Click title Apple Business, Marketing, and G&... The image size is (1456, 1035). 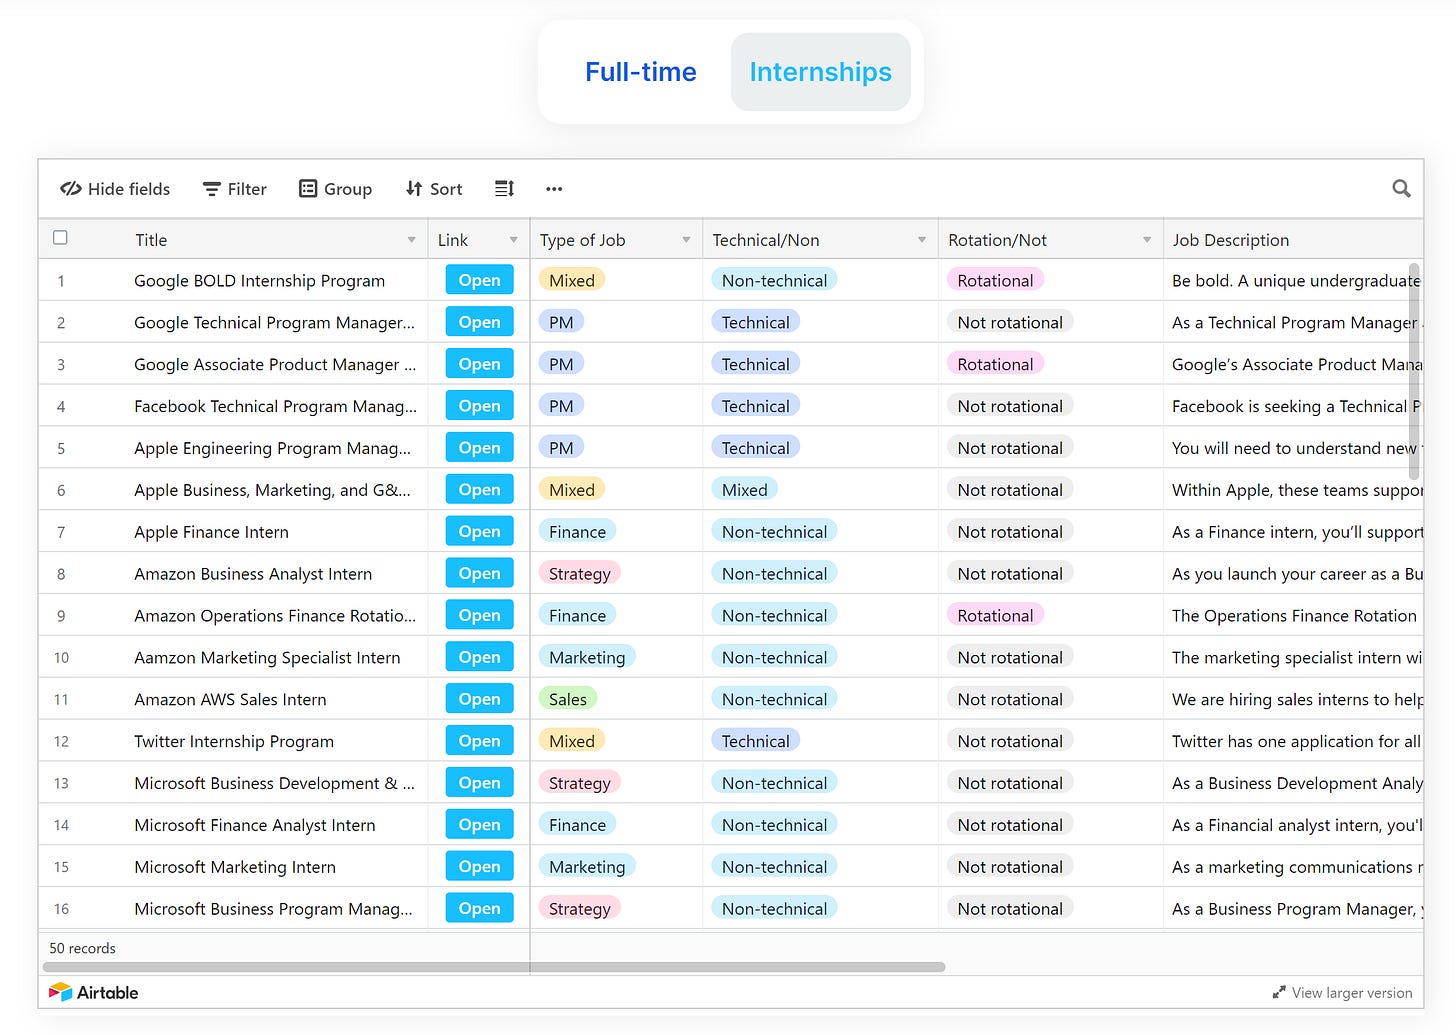coord(272,490)
